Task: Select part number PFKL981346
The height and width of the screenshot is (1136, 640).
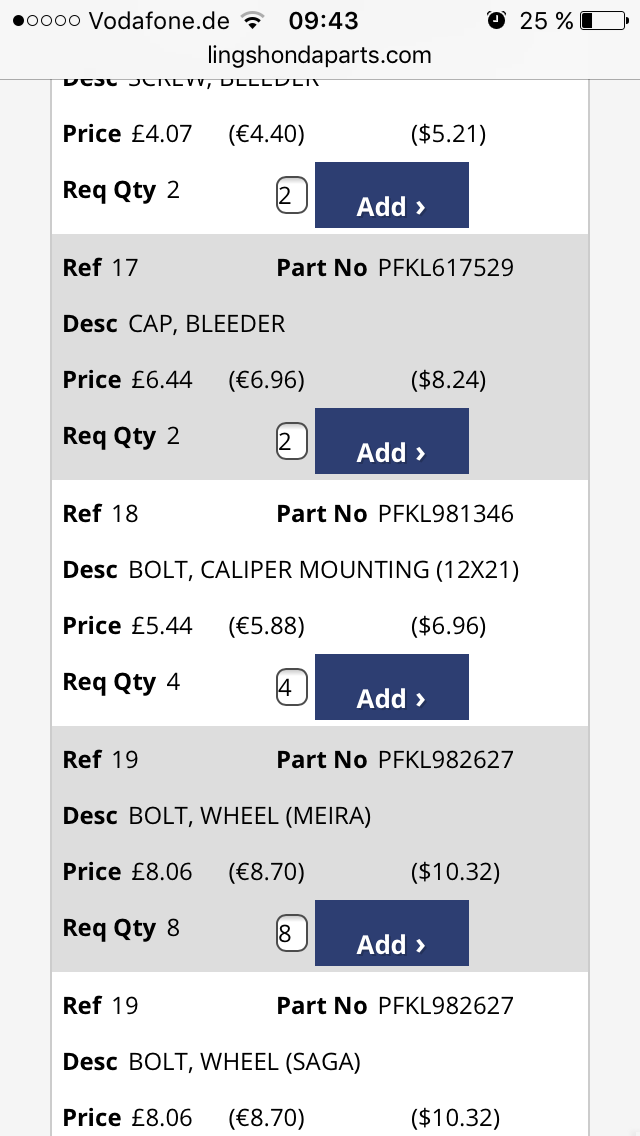Action: tap(446, 514)
